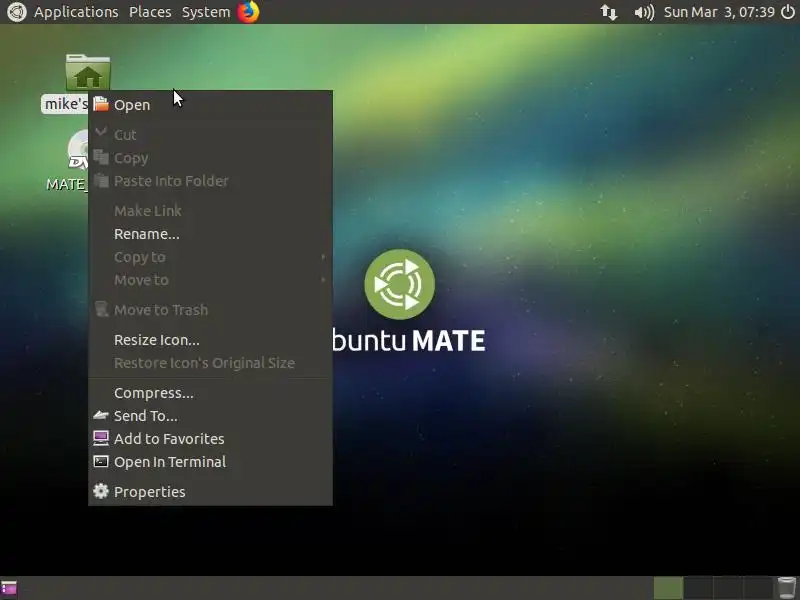This screenshot has height=600, width=800.
Task: Click the "mike's" folder label
Action: coord(65,104)
